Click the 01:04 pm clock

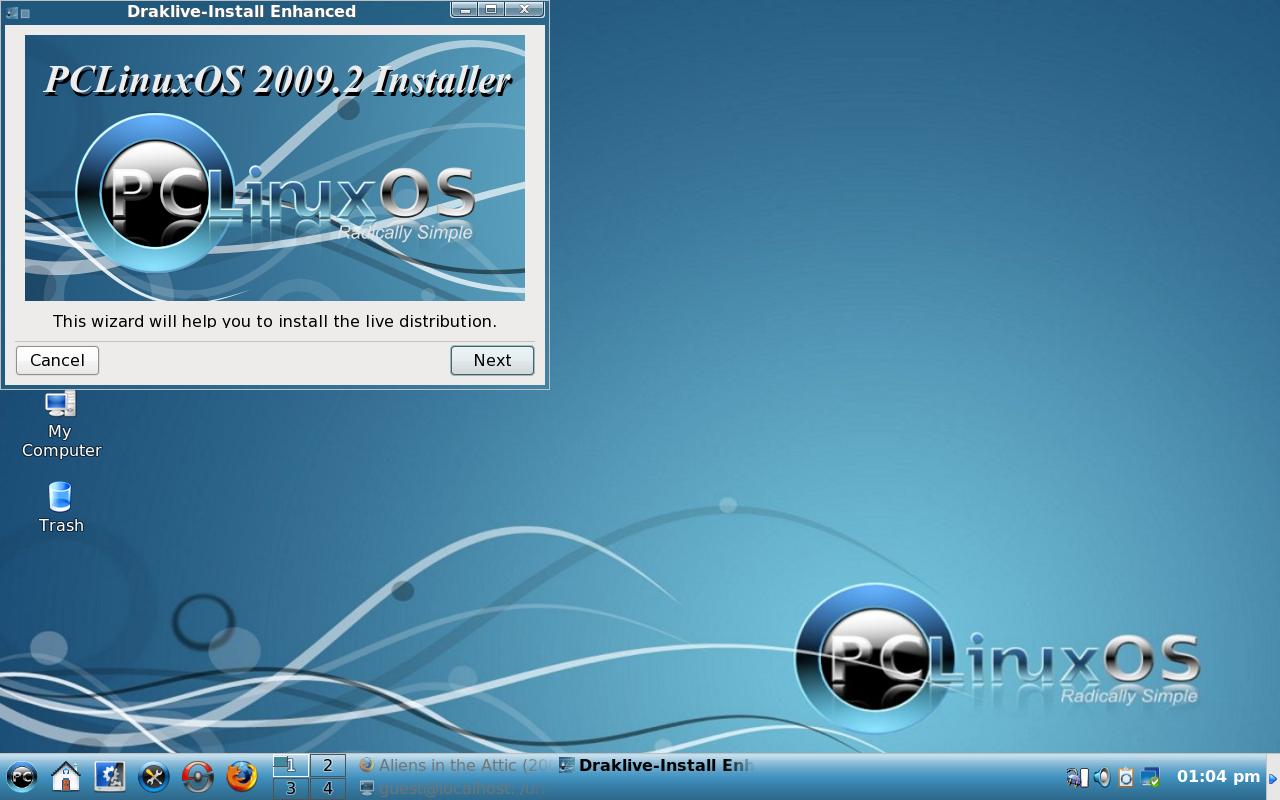click(x=1218, y=776)
